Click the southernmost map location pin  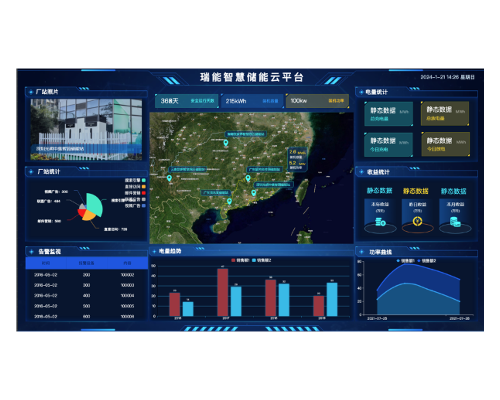tap(229, 201)
